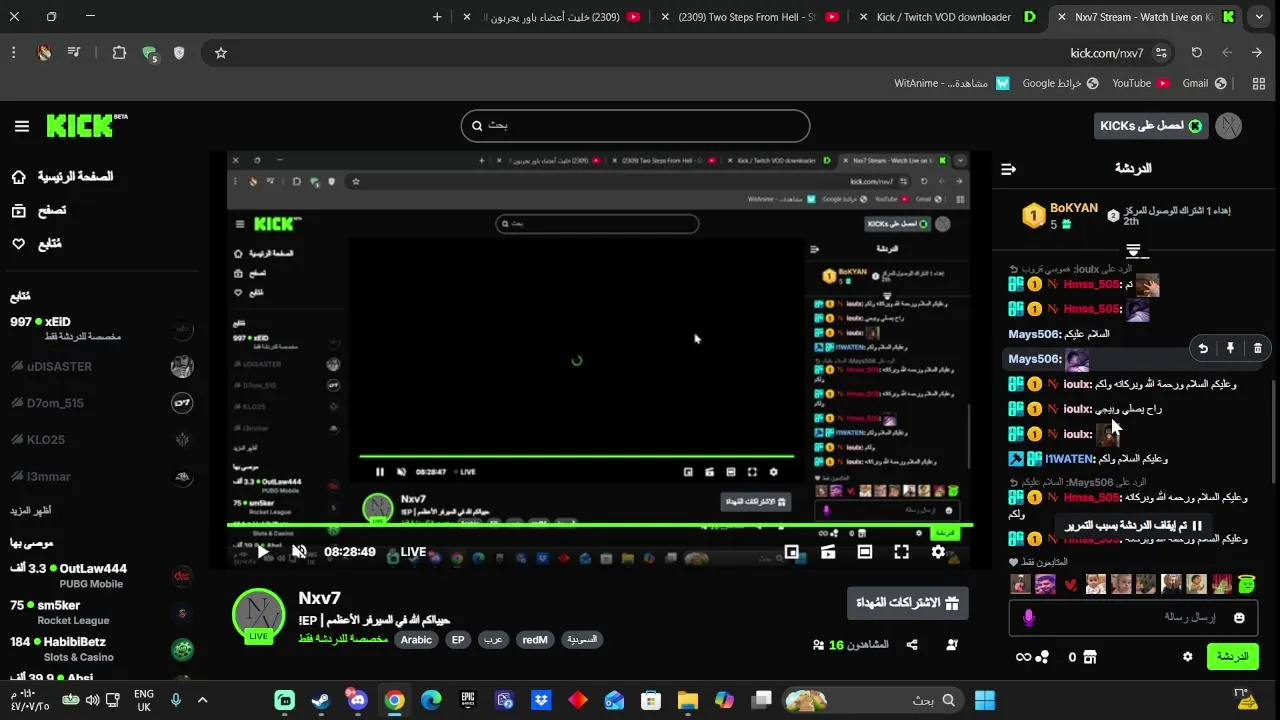Play the stream video
Screen dimensions: 1280x720
click(263, 551)
